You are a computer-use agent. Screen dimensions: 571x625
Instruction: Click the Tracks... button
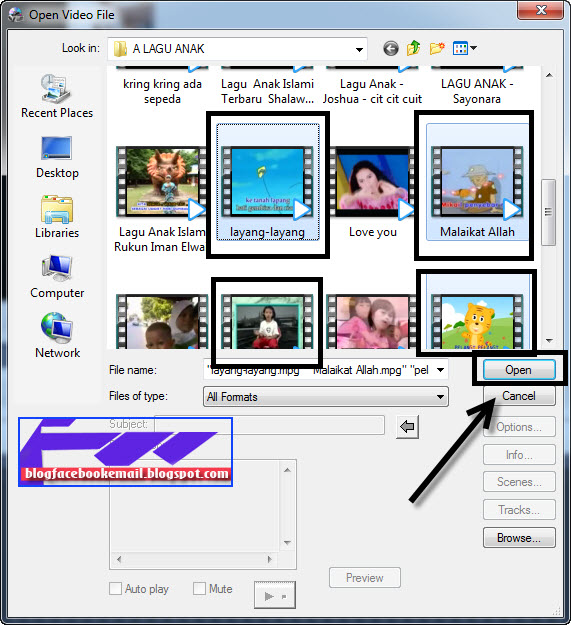[x=519, y=510]
